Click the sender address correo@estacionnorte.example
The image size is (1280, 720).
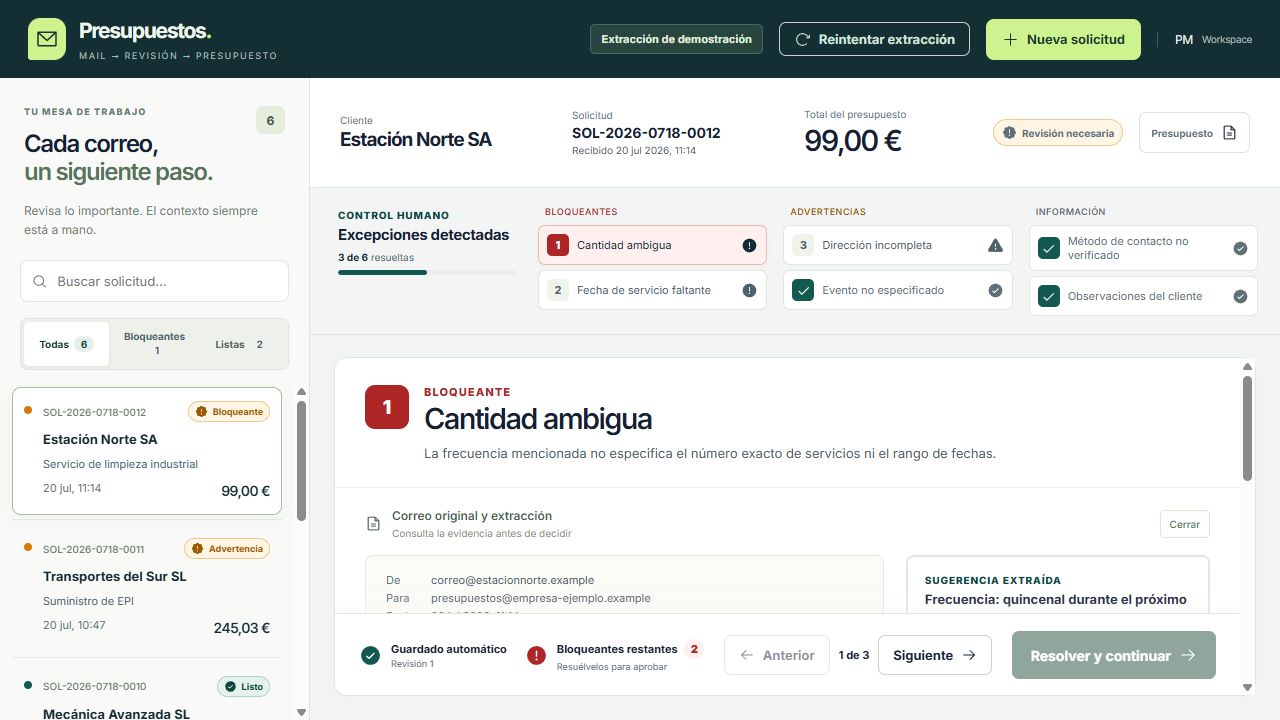coord(512,580)
